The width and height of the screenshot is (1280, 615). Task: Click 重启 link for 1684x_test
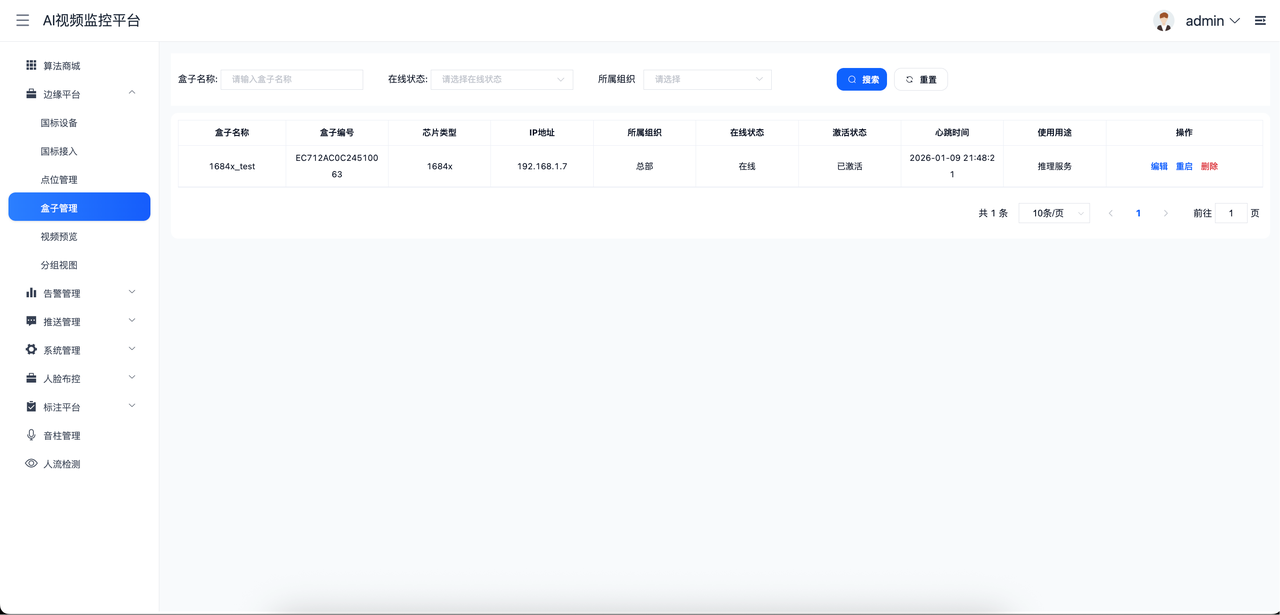[1184, 166]
